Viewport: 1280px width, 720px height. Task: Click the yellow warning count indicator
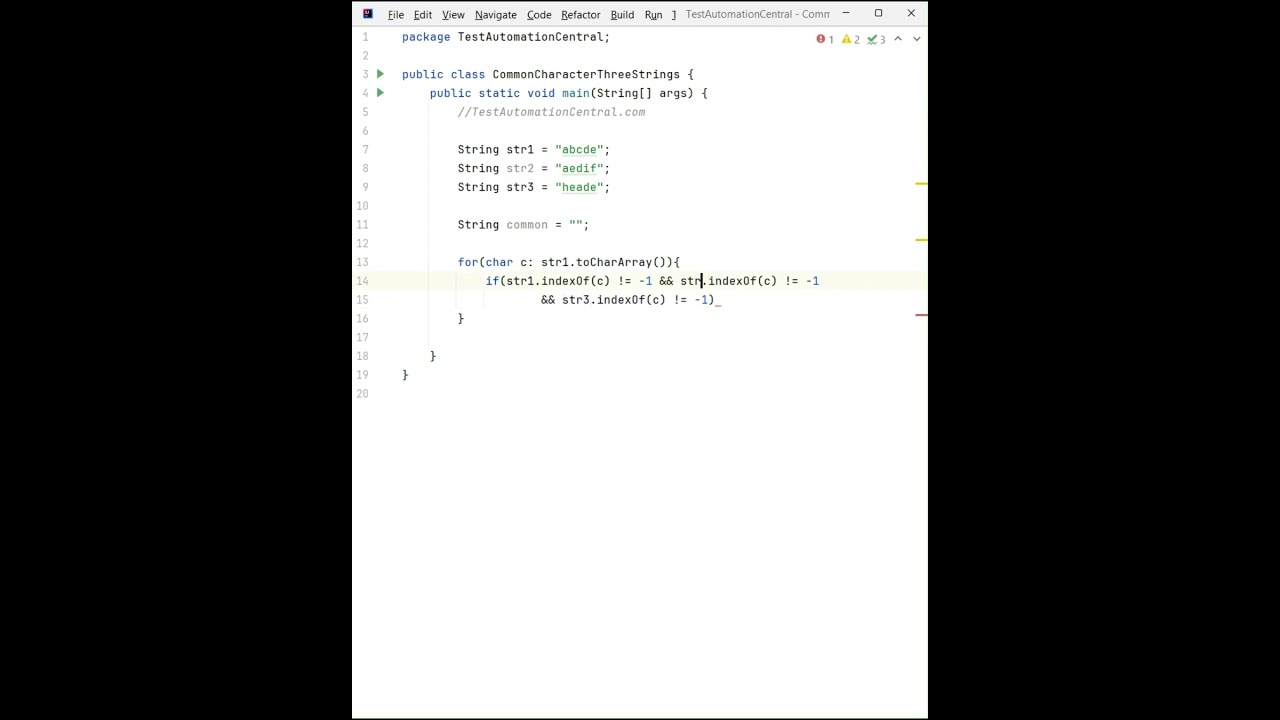click(851, 39)
